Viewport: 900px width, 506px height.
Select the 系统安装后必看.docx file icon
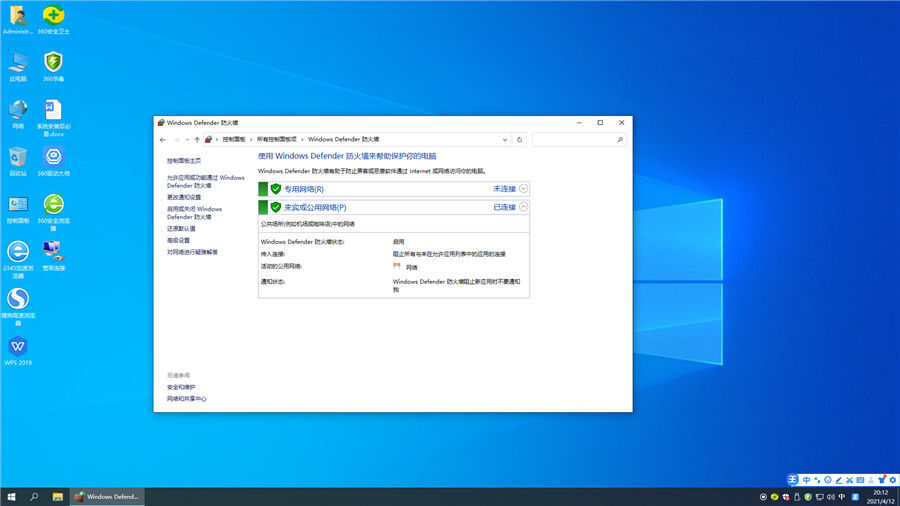coord(53,118)
